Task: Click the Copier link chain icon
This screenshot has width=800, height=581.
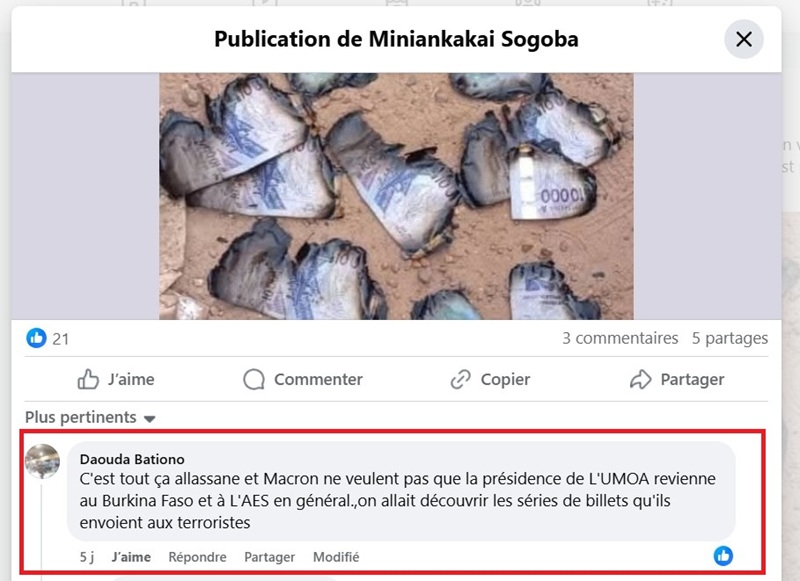Action: (x=460, y=380)
